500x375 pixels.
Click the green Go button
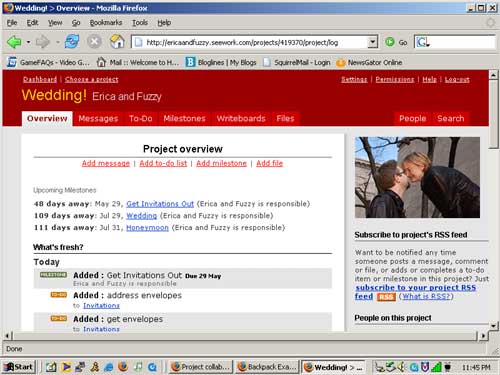coord(396,42)
